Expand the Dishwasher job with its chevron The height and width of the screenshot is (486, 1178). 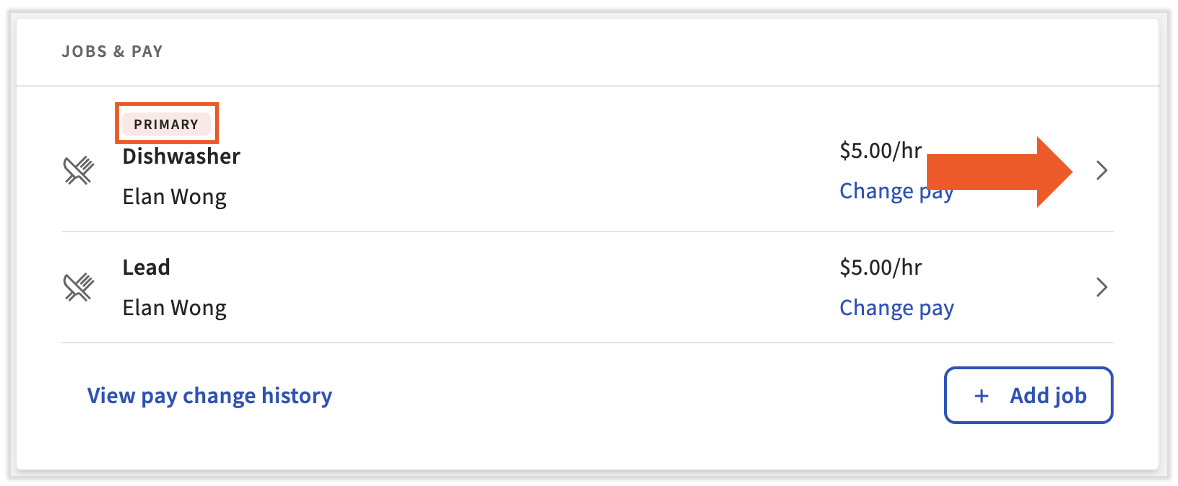[x=1101, y=171]
